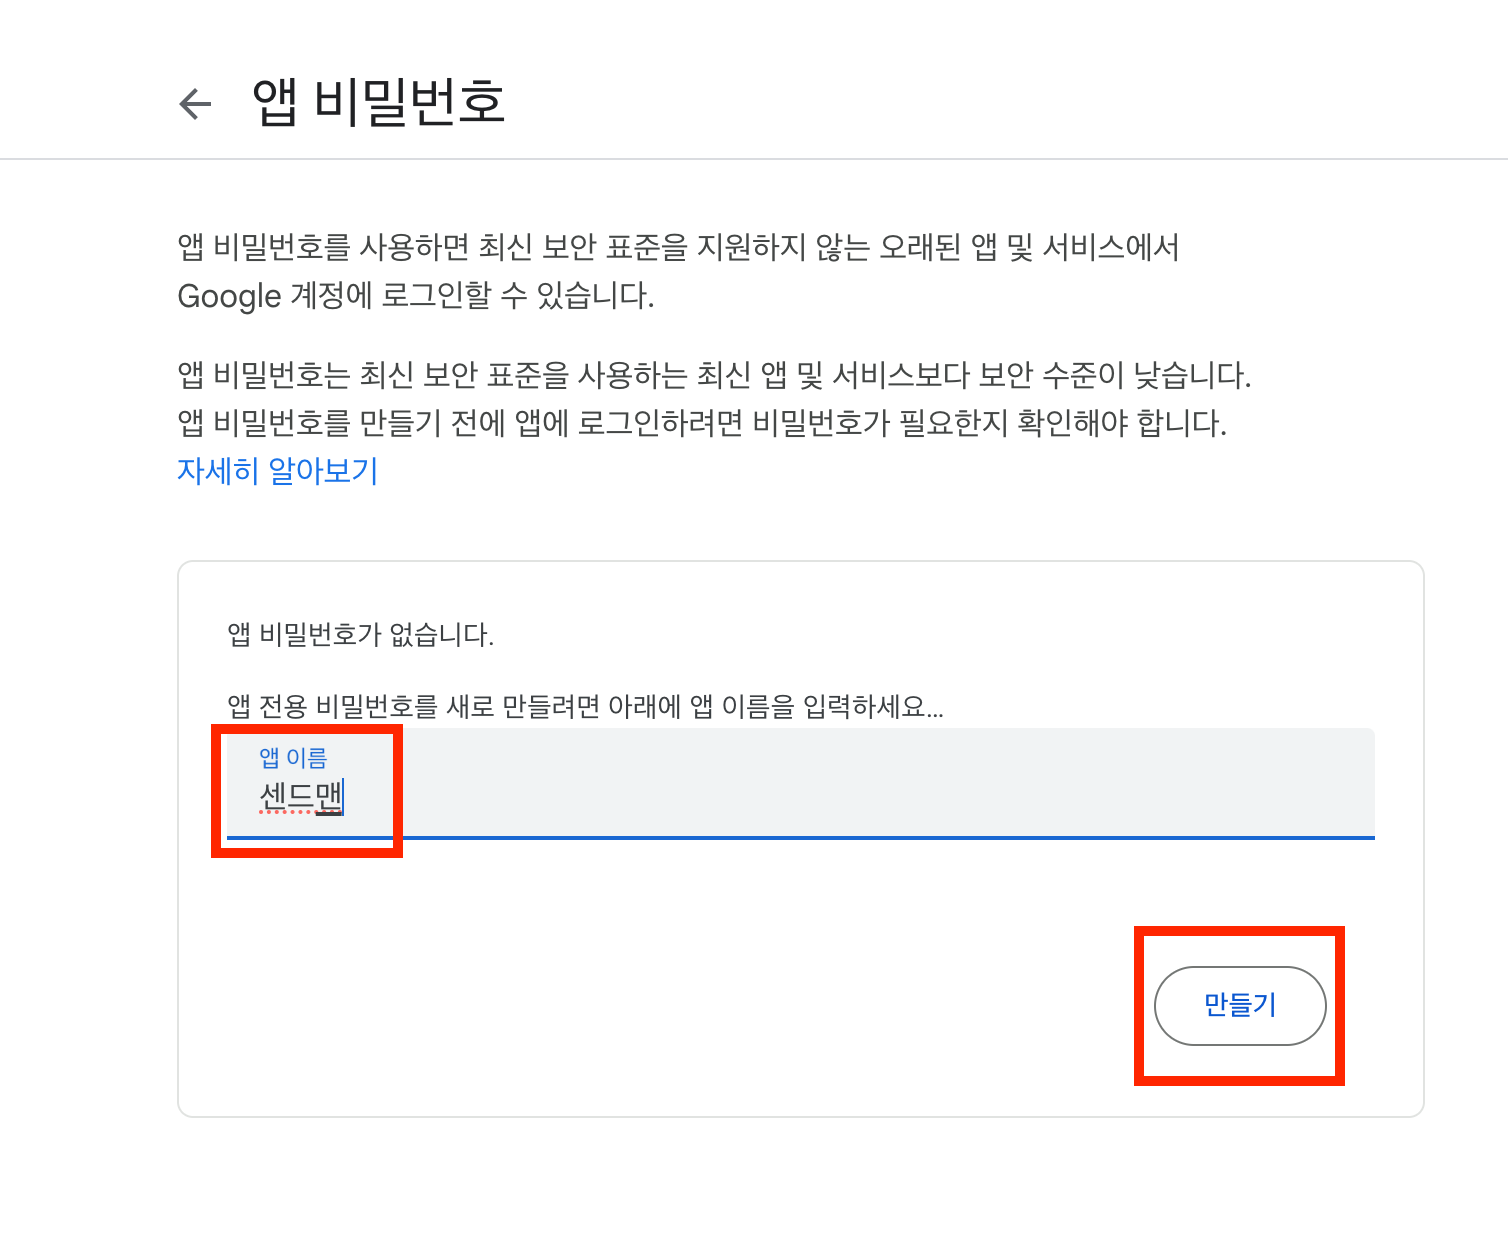Click the back arrow icon
This screenshot has width=1508, height=1234.
click(195, 104)
